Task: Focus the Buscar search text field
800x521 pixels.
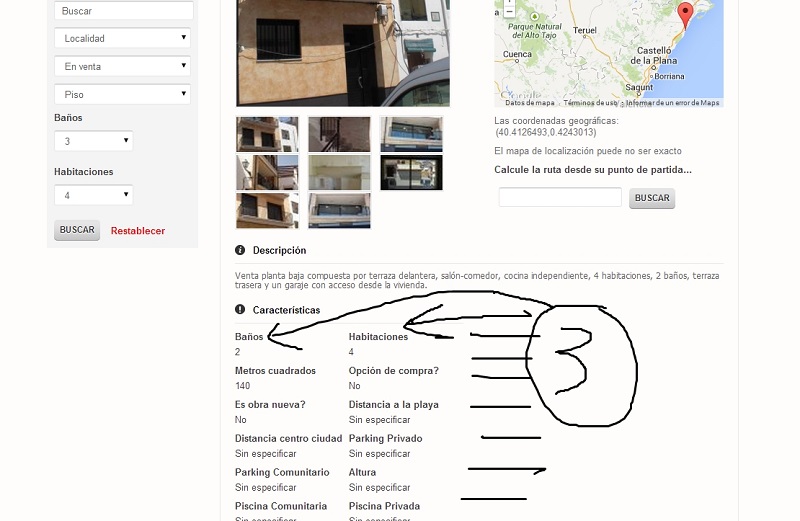Action: (x=124, y=11)
